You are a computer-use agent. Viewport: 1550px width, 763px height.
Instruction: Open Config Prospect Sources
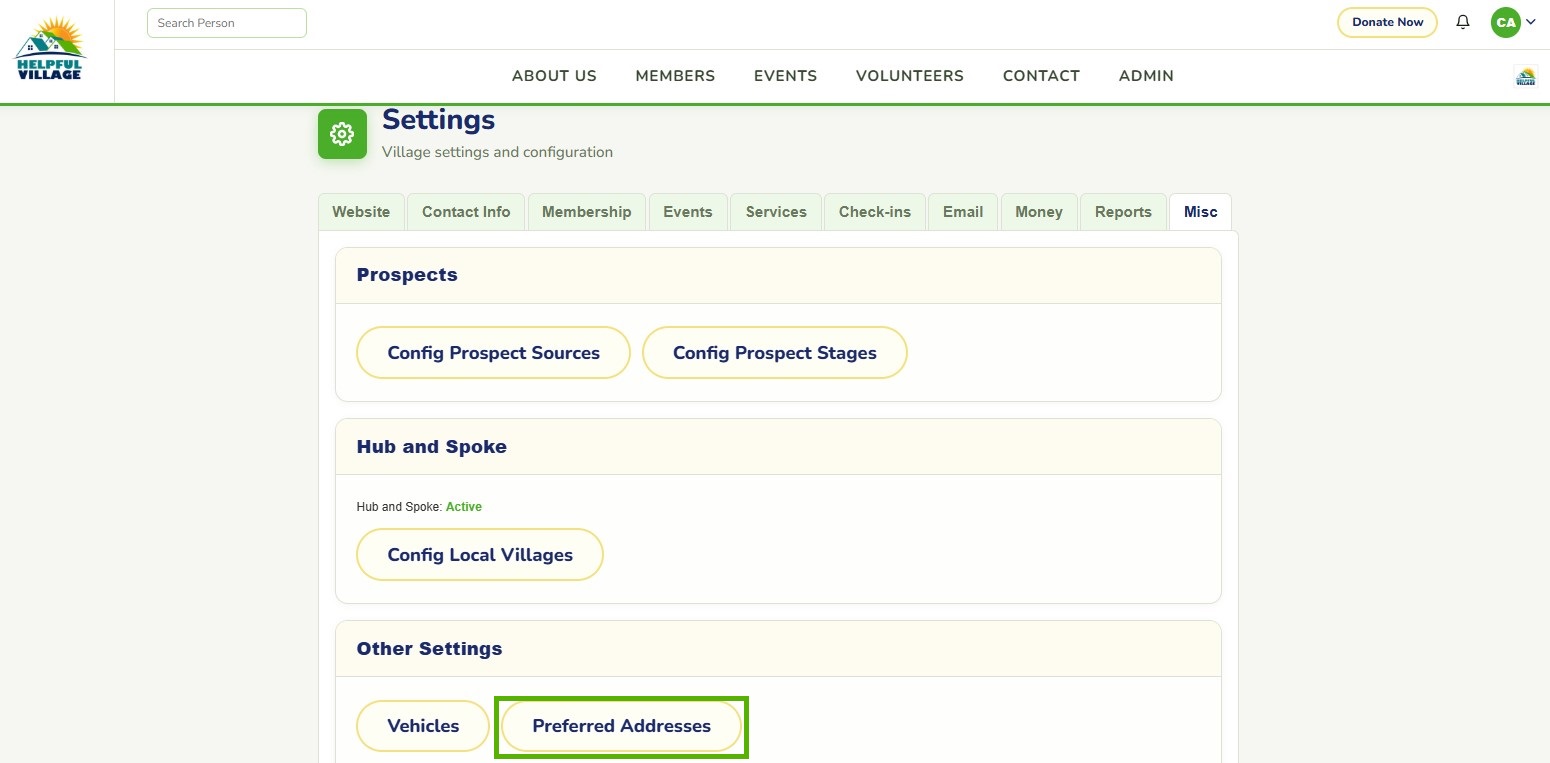(x=494, y=353)
